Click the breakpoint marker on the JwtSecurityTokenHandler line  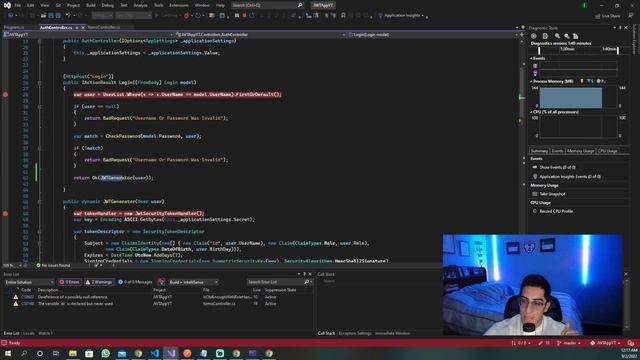pyautogui.click(x=5, y=213)
